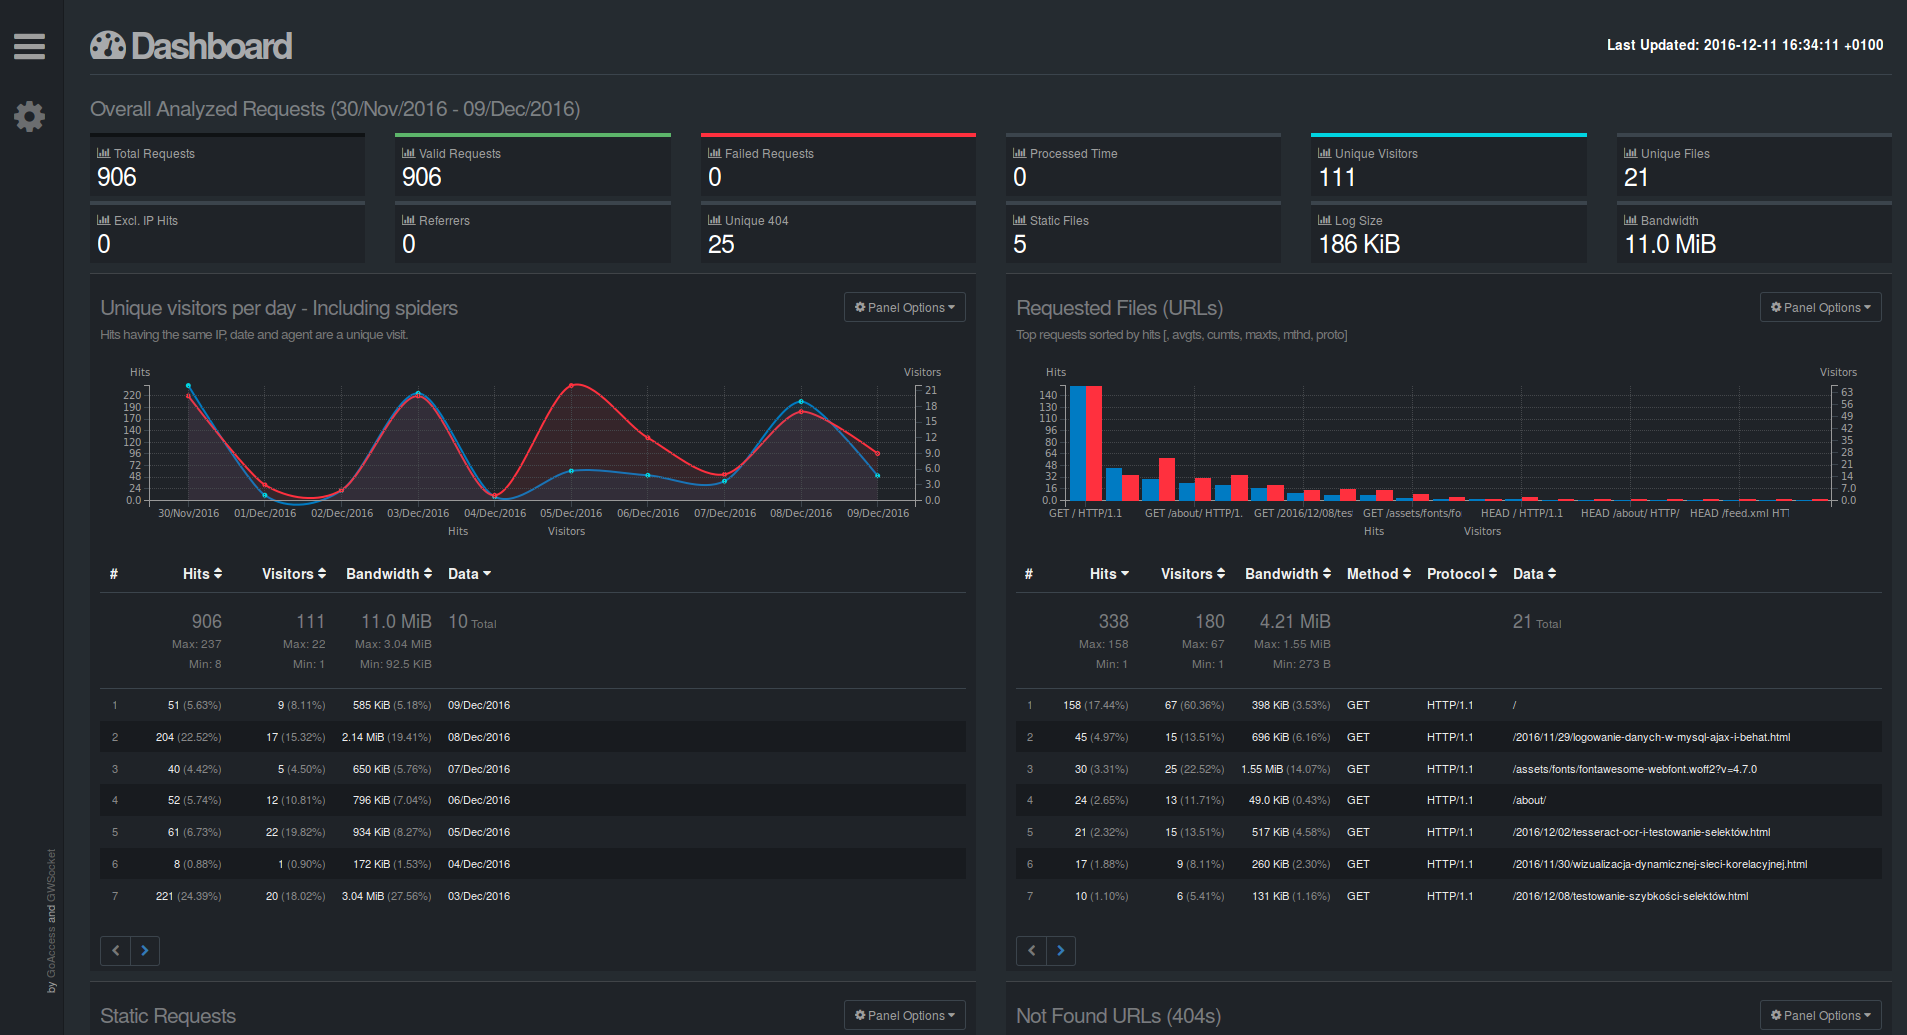The height and width of the screenshot is (1035, 1907).
Task: Click the /about/ URL row
Action: coord(1529,800)
